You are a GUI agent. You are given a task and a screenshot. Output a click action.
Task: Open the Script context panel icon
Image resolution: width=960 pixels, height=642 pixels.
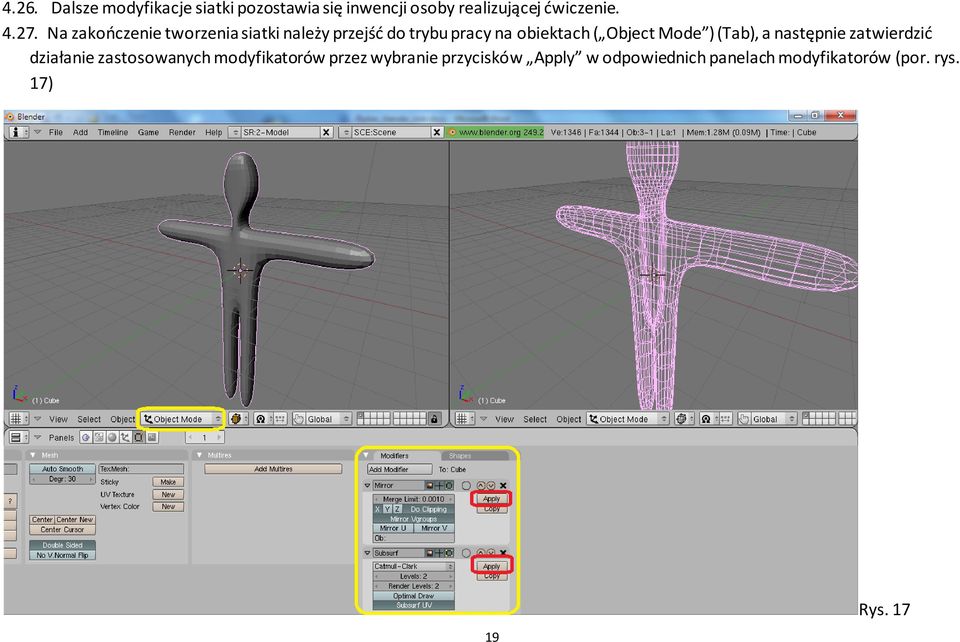[99, 438]
